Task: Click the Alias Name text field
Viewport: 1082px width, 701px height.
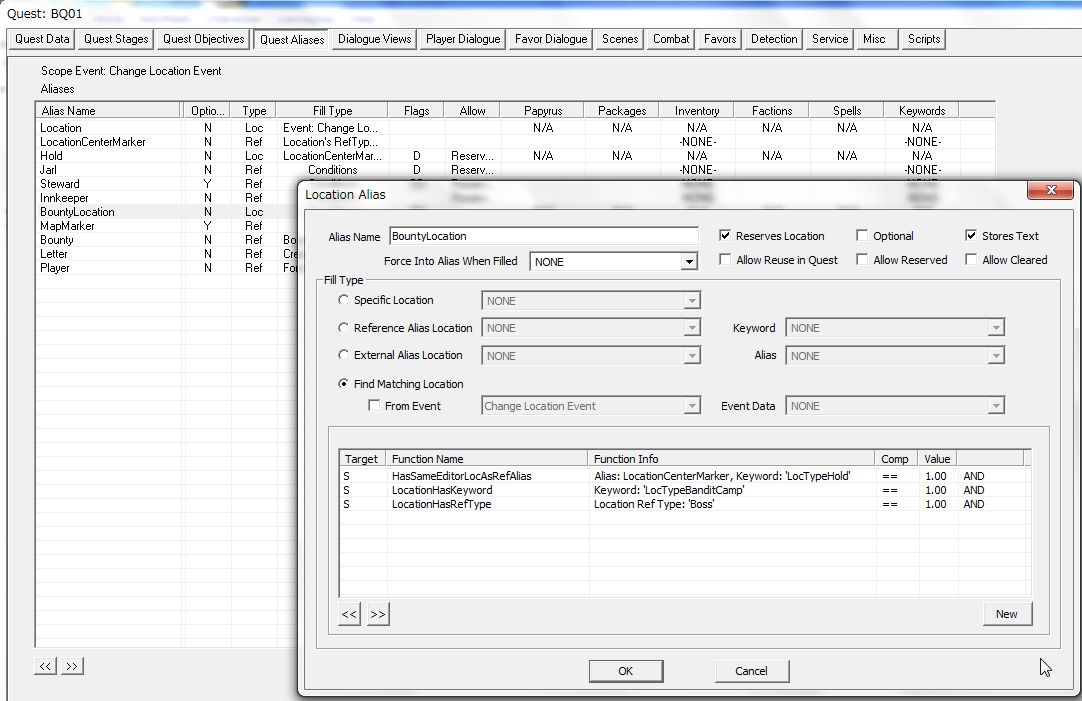Action: [543, 236]
